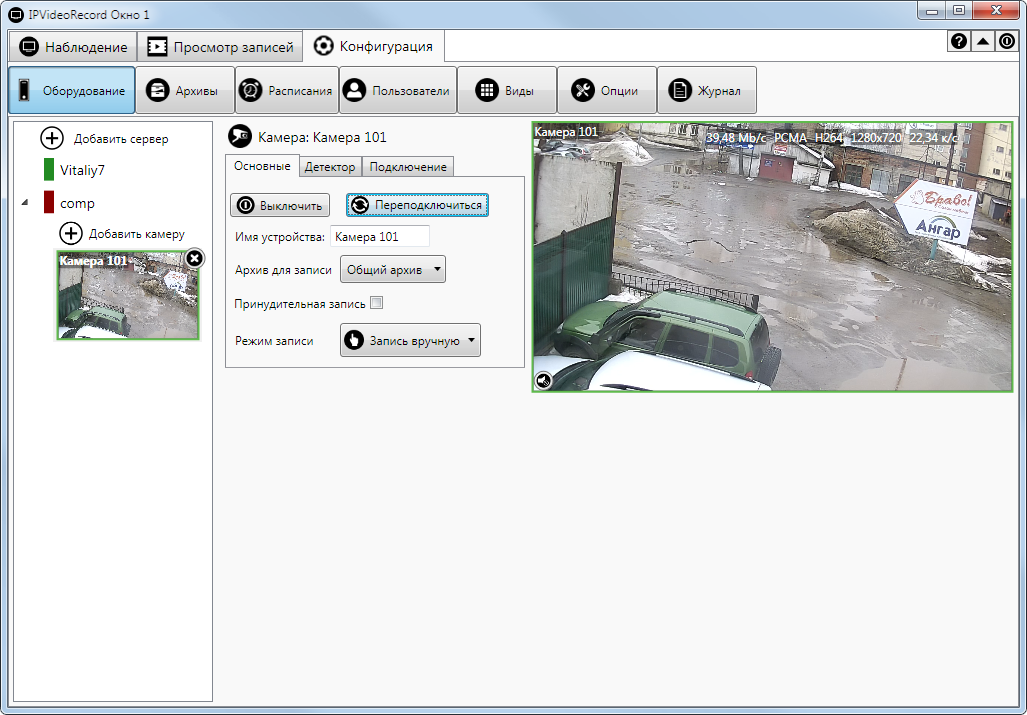Image resolution: width=1027 pixels, height=715 pixels.
Task: Remove Камера 101 using its X button
Action: click(195, 259)
